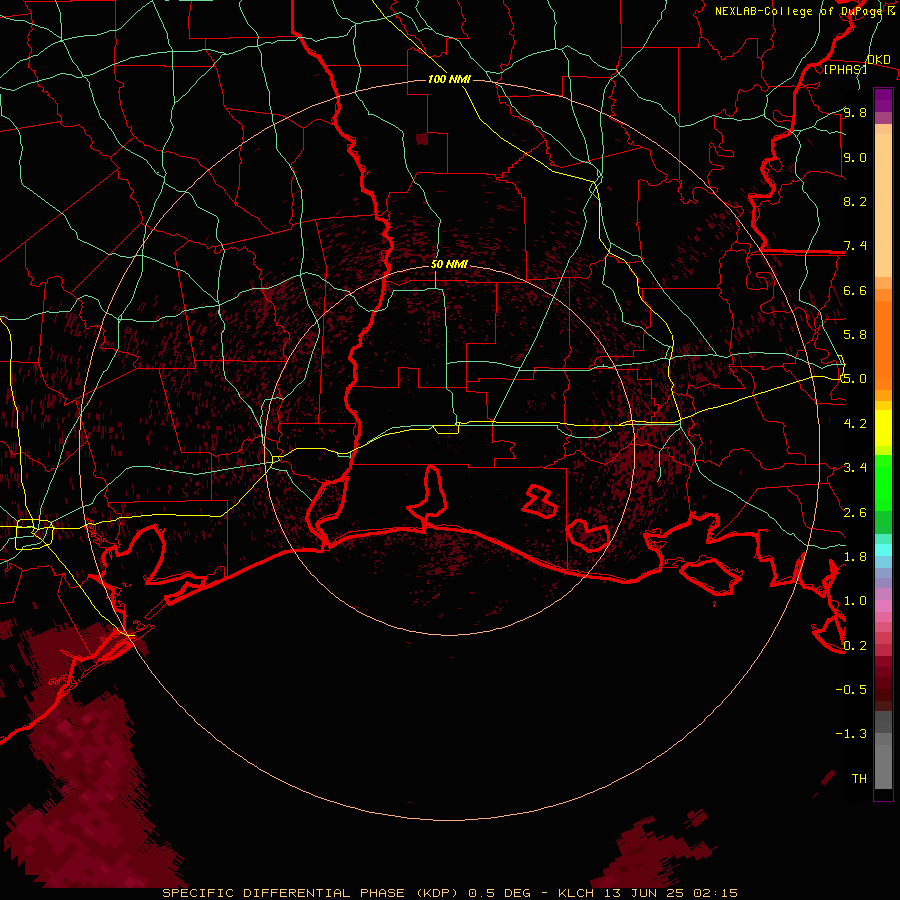
Task: Select the 5.0 value on the color scale
Action: pos(855,379)
